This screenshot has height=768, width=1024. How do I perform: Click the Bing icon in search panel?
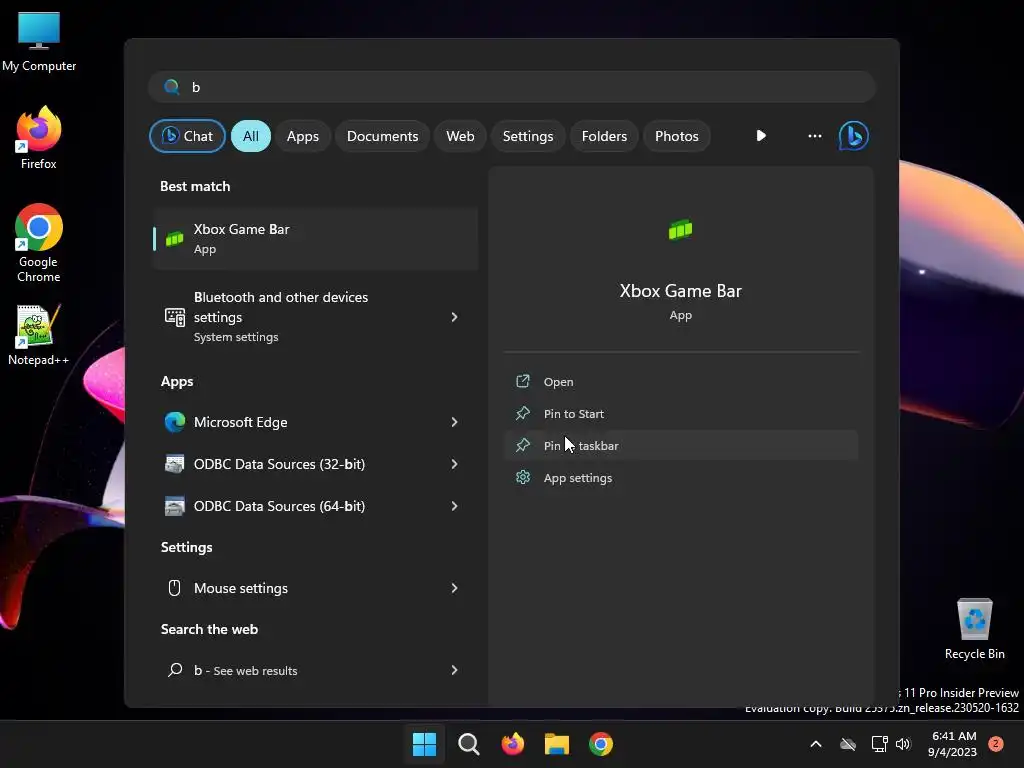854,136
